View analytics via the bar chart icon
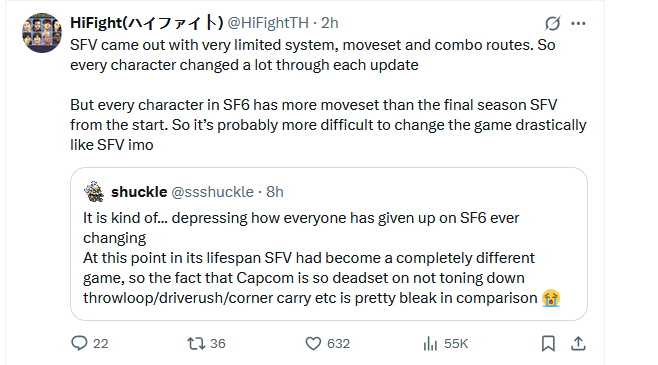Image resolution: width=658 pixels, height=365 pixels. (x=430, y=344)
